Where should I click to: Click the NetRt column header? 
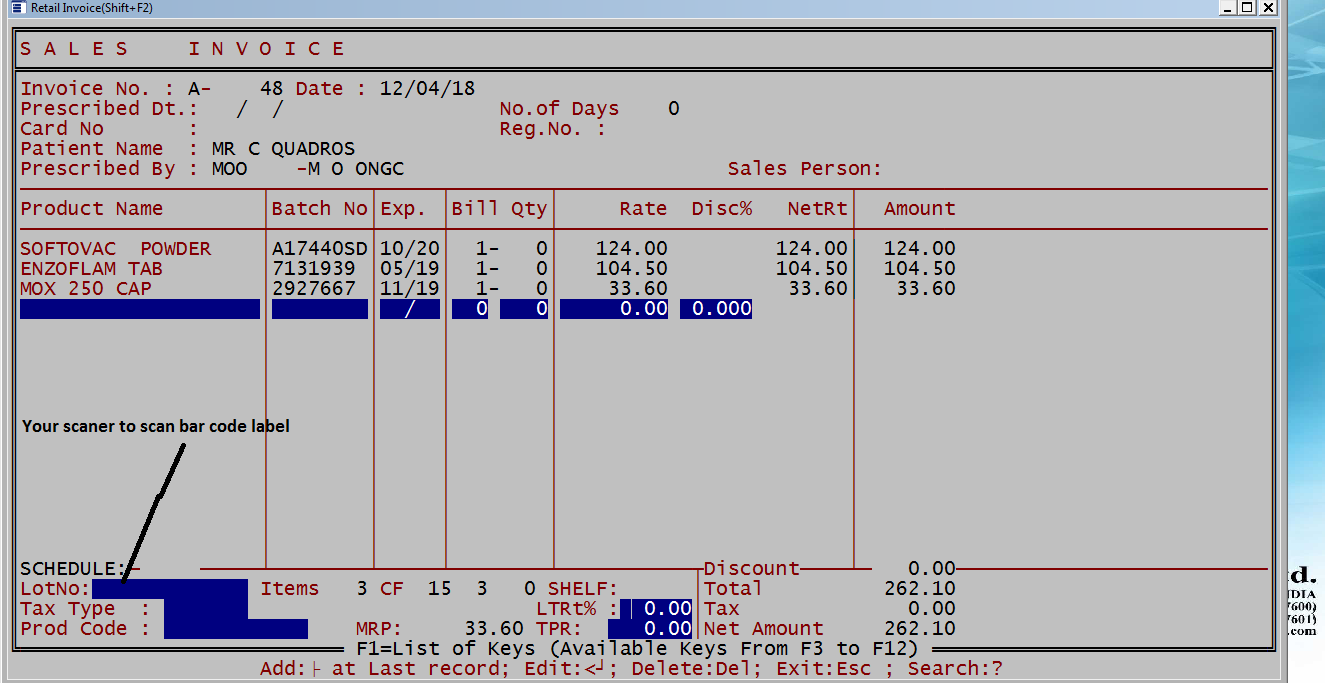pyautogui.click(x=818, y=209)
